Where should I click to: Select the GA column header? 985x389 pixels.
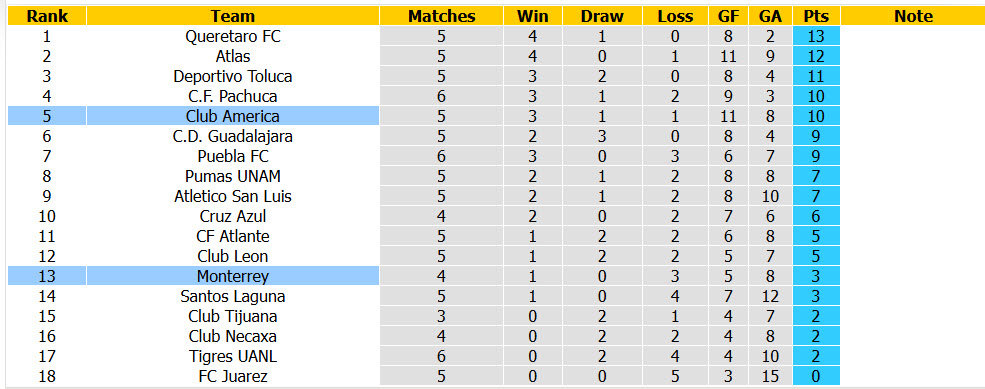click(x=770, y=16)
